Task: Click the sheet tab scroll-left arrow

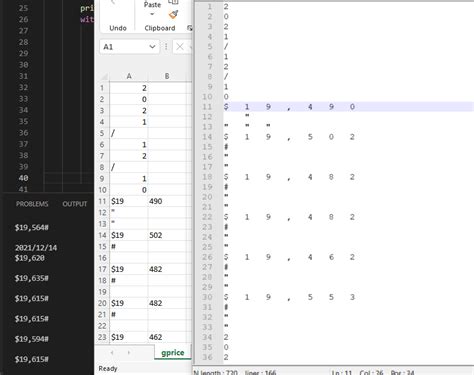Action: (112, 352)
